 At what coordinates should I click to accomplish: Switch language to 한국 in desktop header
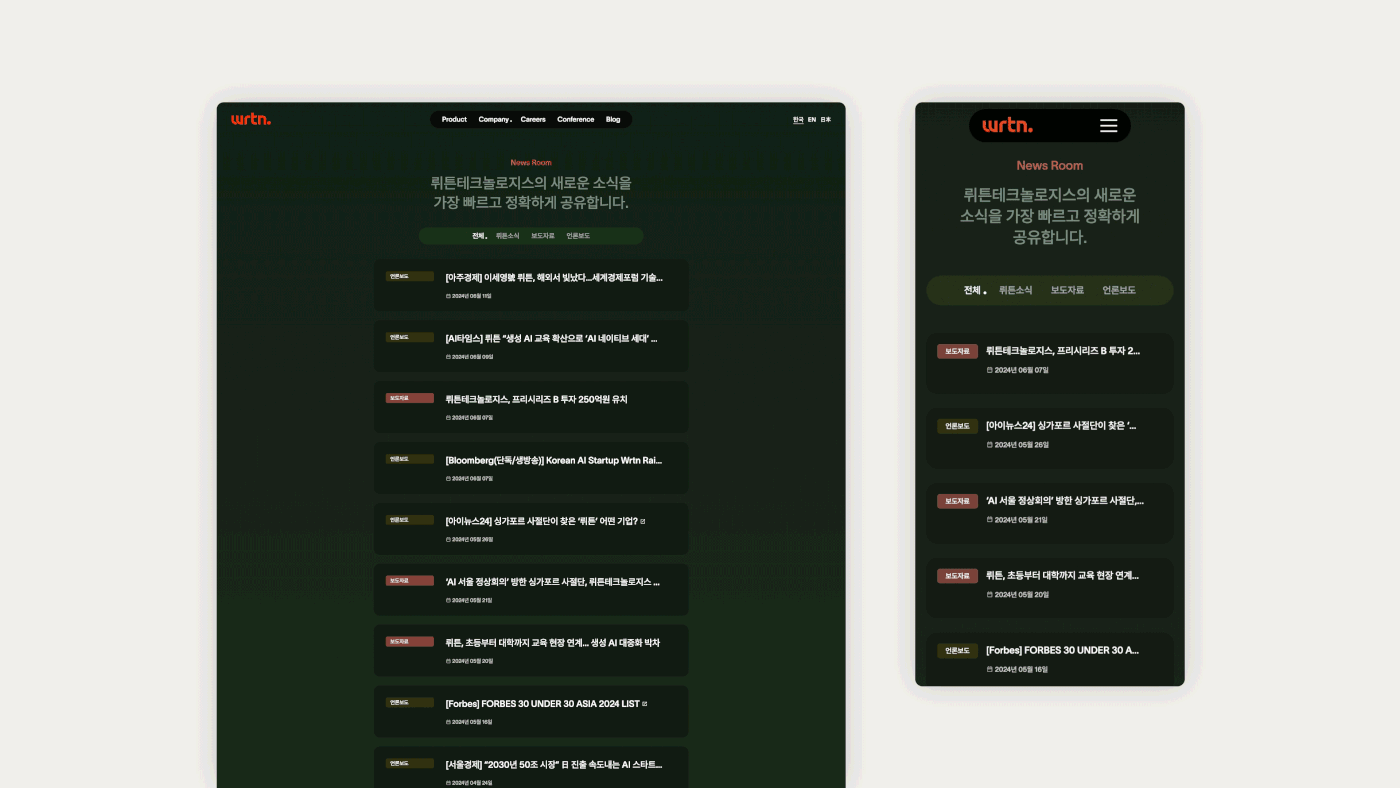pos(798,119)
